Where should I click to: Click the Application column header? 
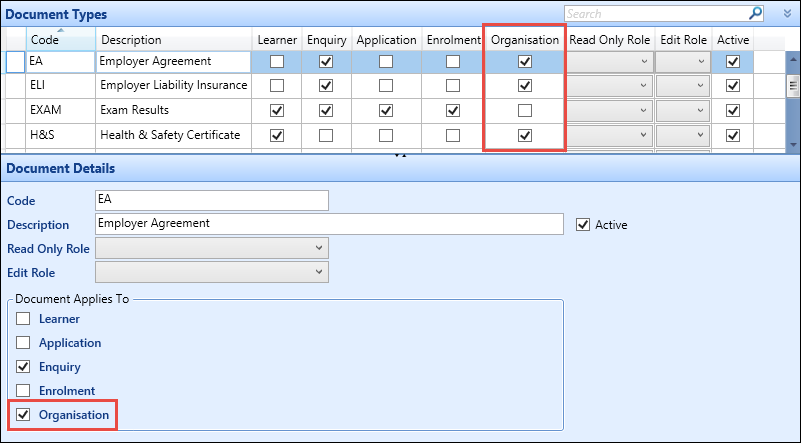click(386, 39)
